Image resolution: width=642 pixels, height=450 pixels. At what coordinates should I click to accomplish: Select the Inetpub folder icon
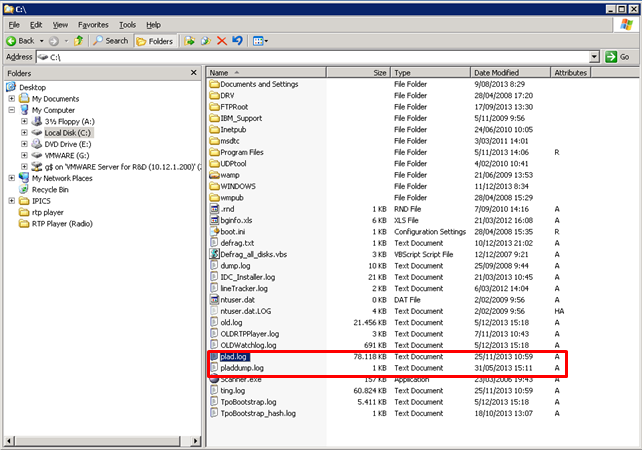(x=215, y=130)
